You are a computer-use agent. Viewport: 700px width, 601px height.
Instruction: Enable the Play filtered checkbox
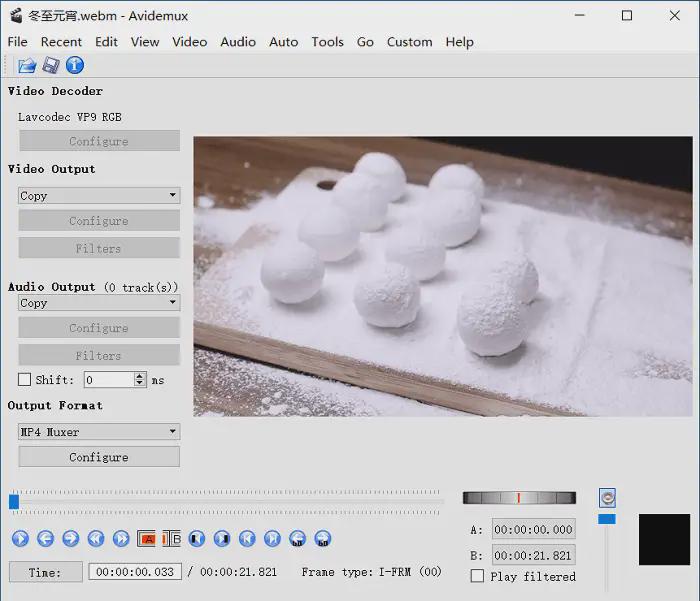477,576
